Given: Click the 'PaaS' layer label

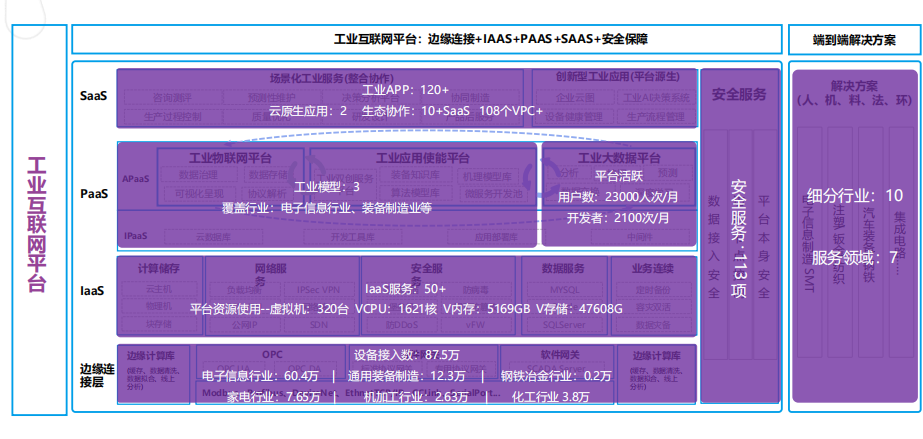Looking at the screenshot, I should (x=94, y=192).
